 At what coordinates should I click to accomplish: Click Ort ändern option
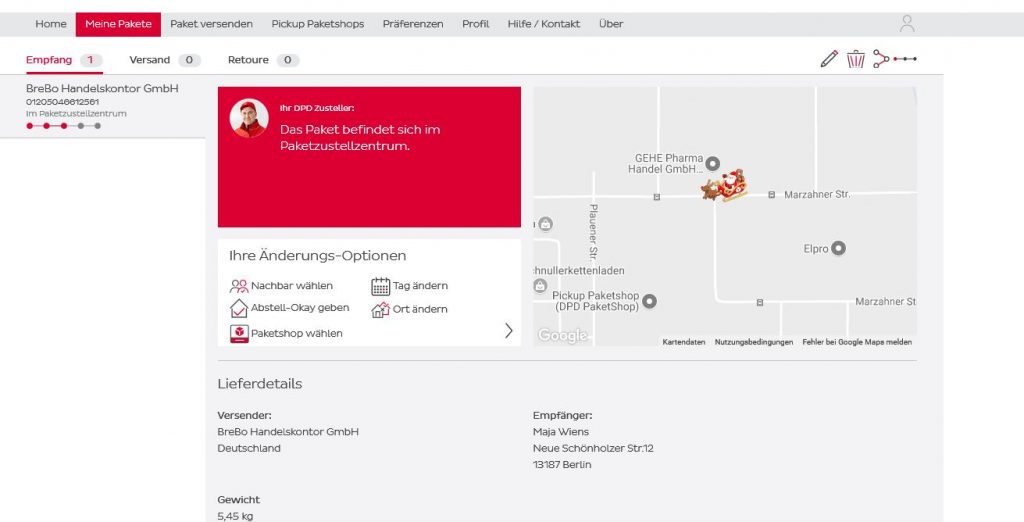(409, 310)
